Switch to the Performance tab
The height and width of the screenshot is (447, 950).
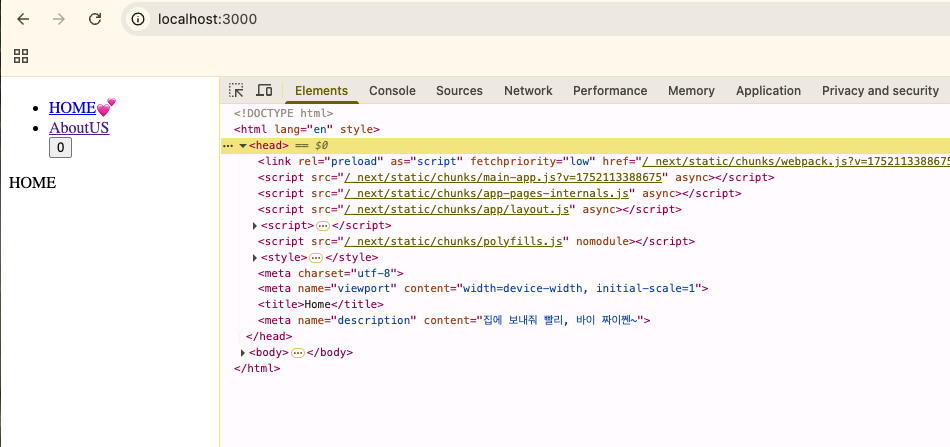pyautogui.click(x=610, y=91)
